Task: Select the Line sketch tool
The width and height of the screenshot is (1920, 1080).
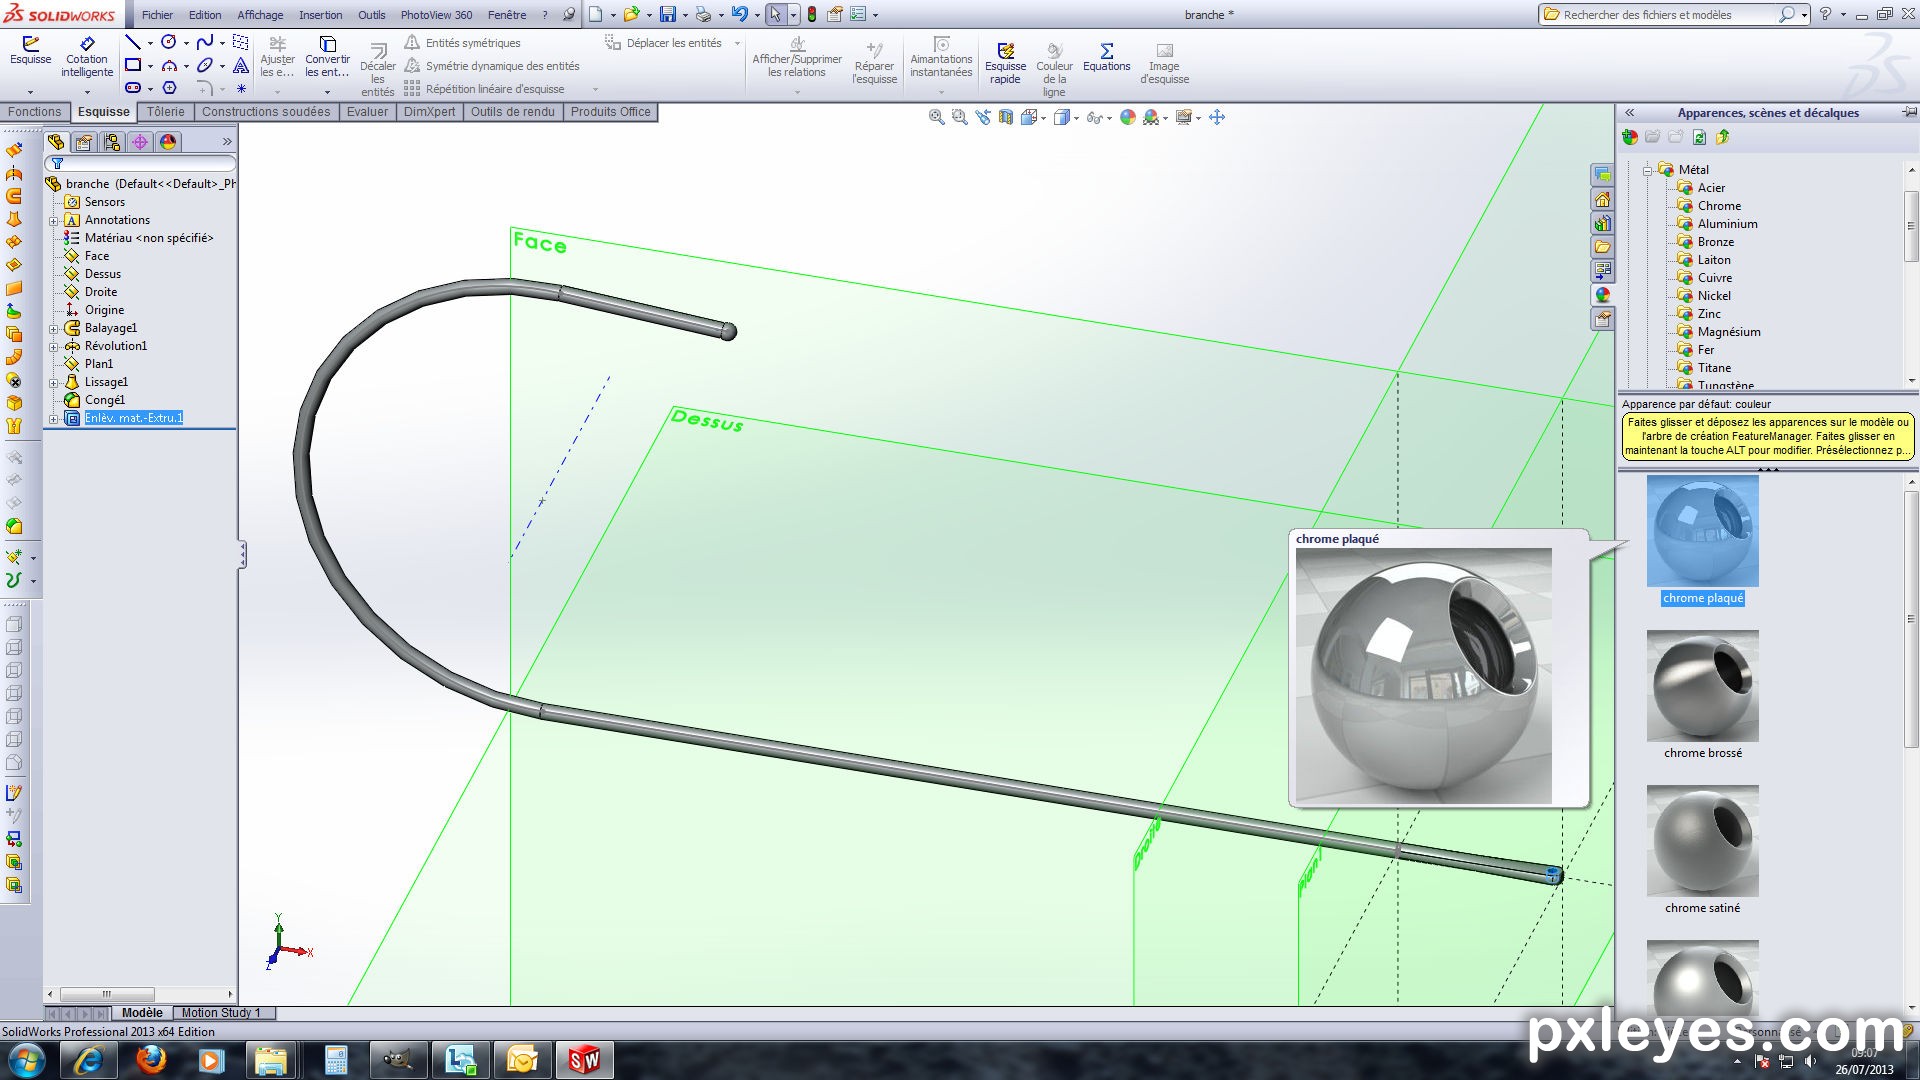Action: (133, 42)
